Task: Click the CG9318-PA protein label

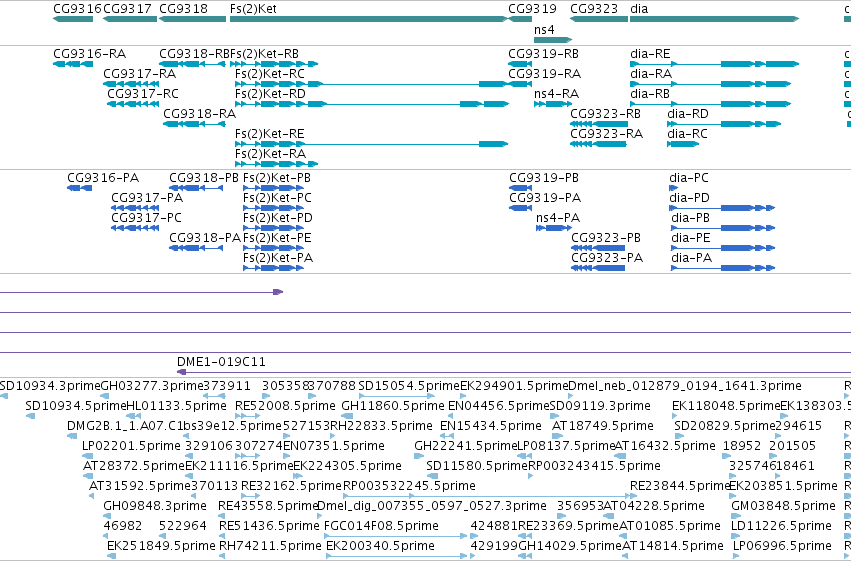Action: 205,238
